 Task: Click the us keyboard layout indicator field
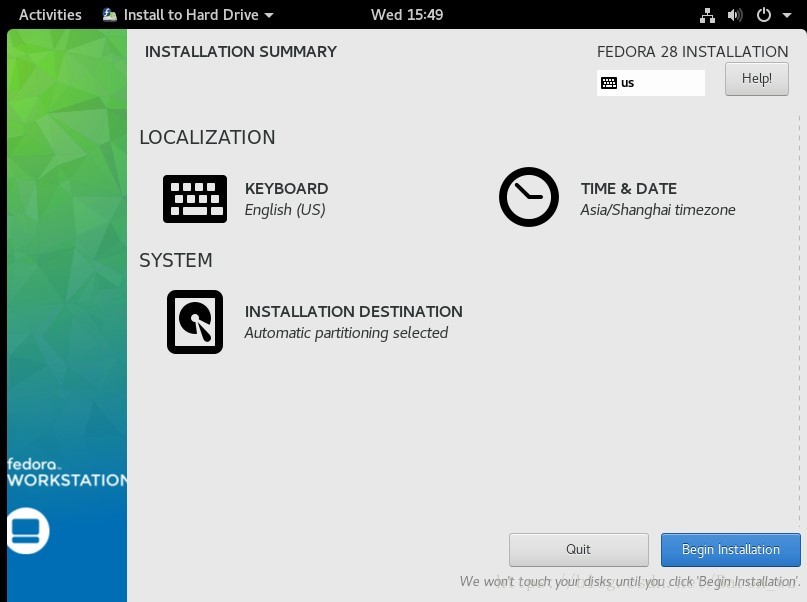click(651, 83)
